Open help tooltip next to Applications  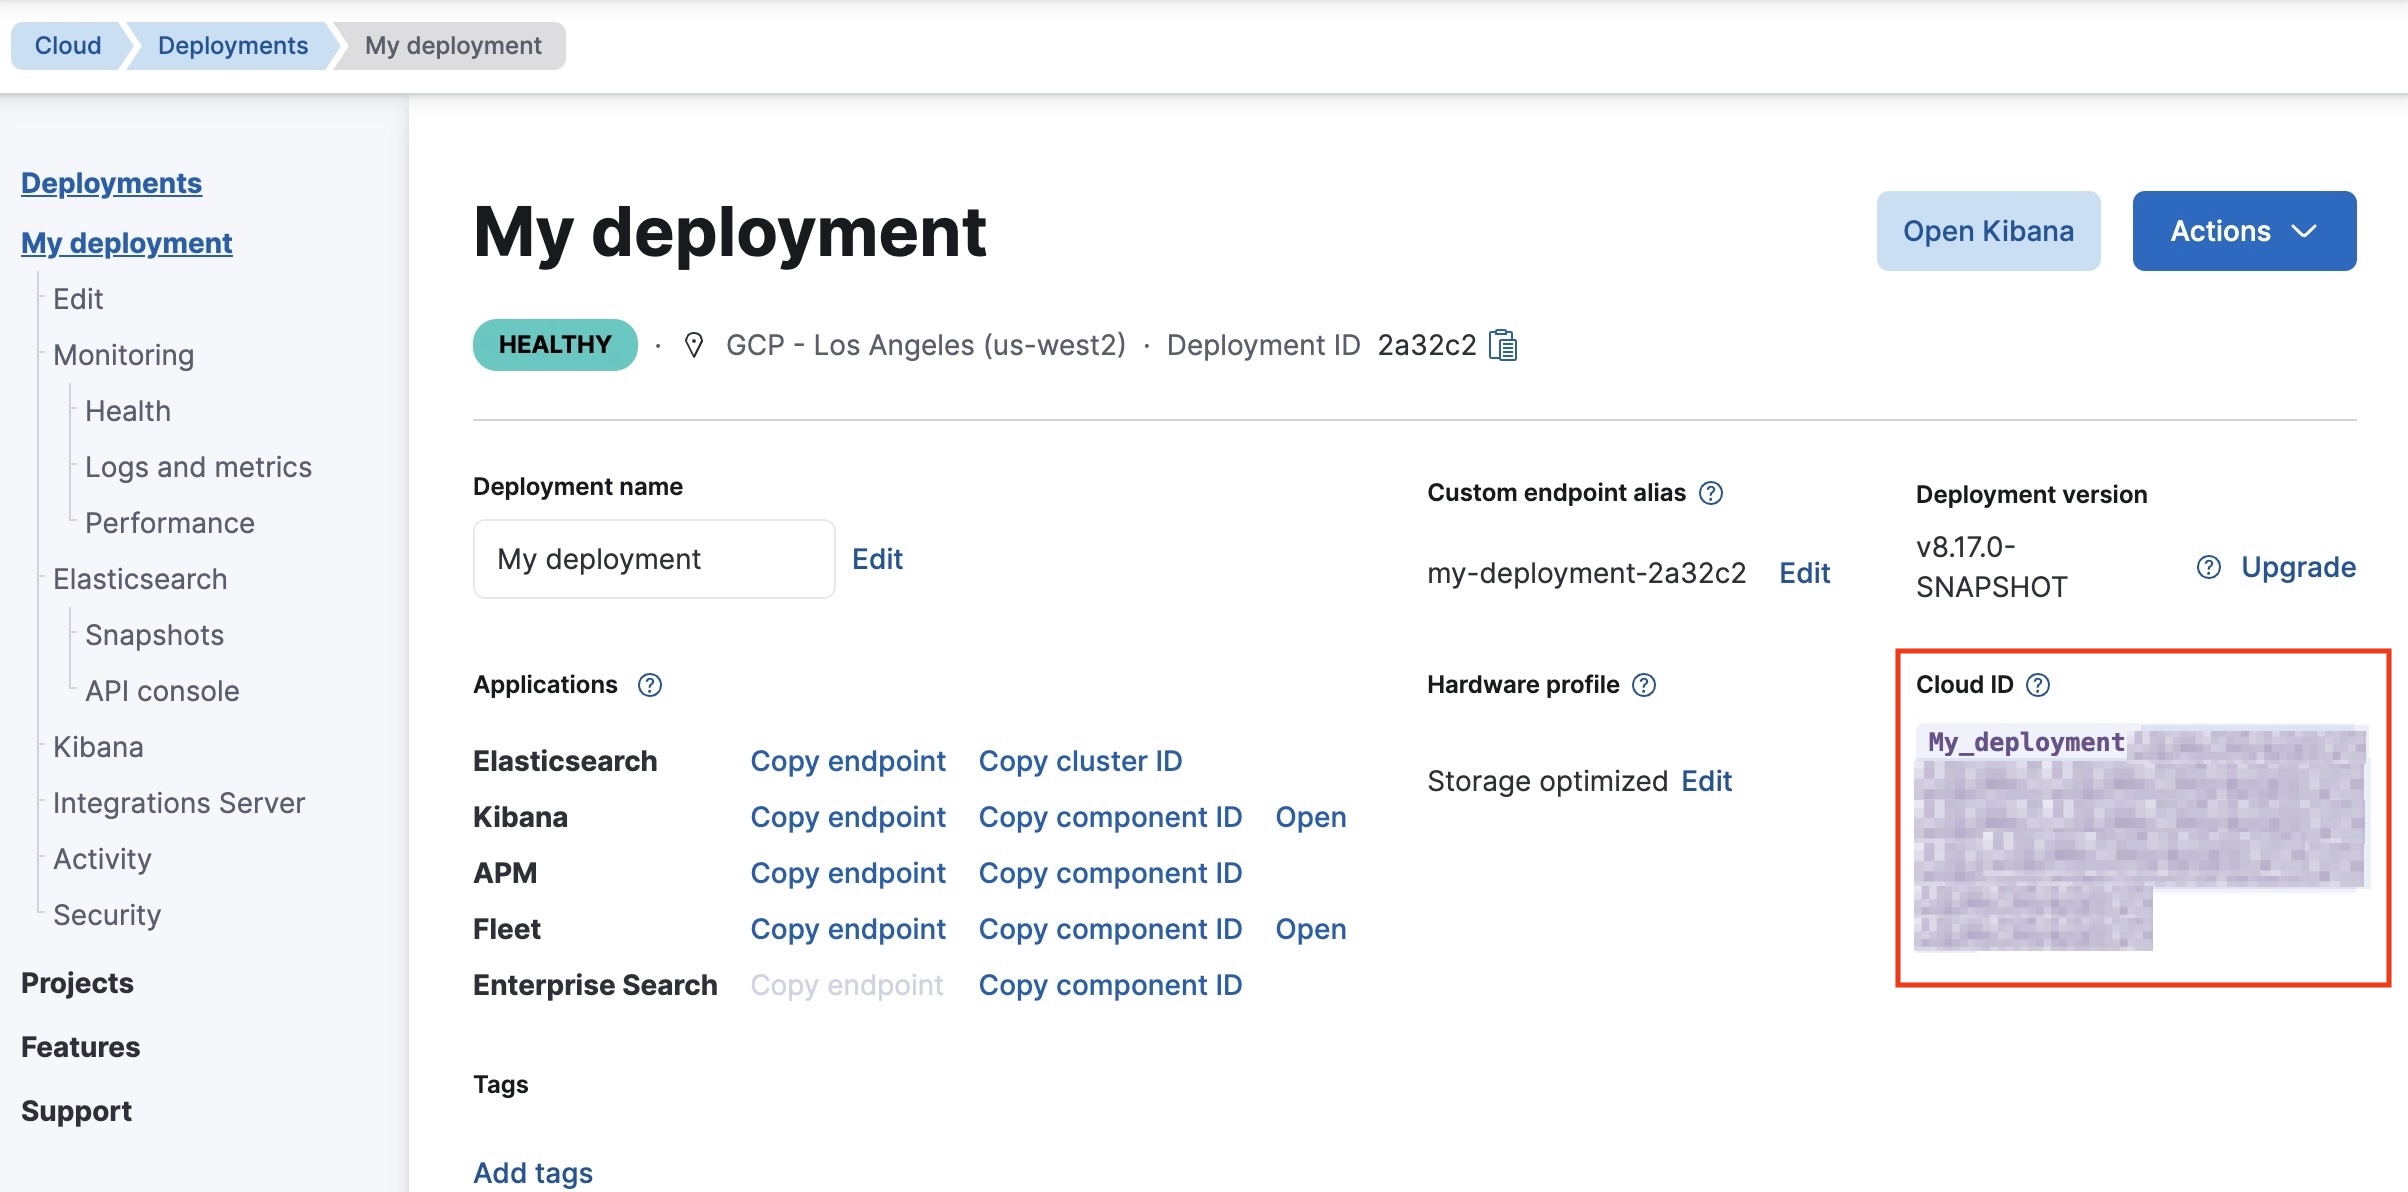650,685
